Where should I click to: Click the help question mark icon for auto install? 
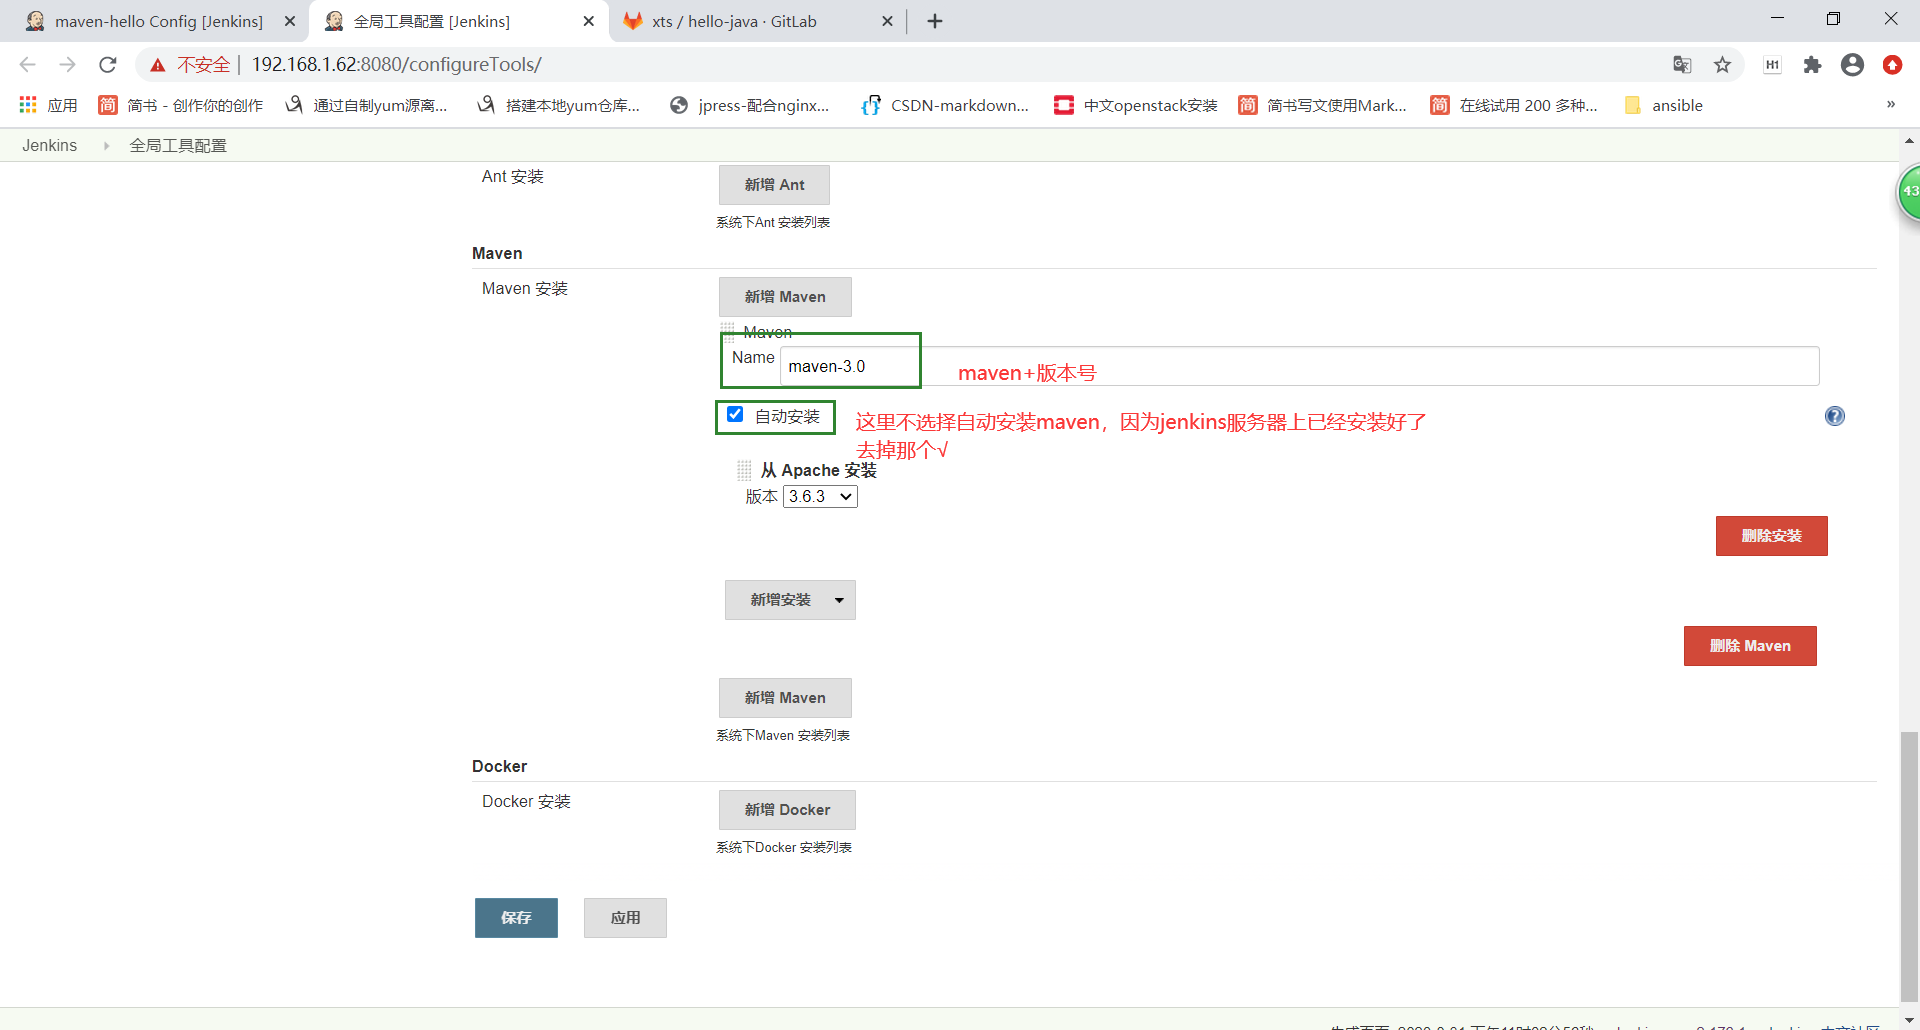coord(1835,416)
